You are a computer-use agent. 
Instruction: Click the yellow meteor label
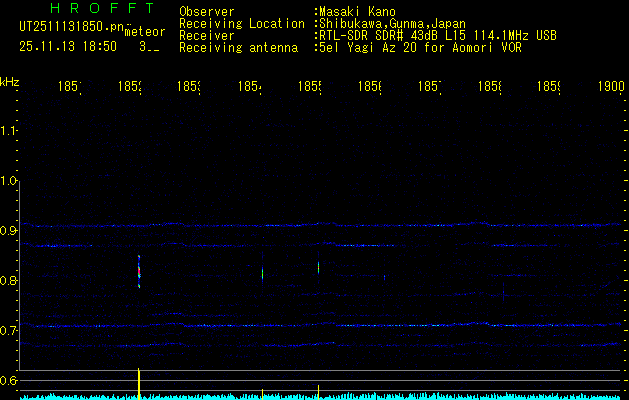tap(144, 31)
